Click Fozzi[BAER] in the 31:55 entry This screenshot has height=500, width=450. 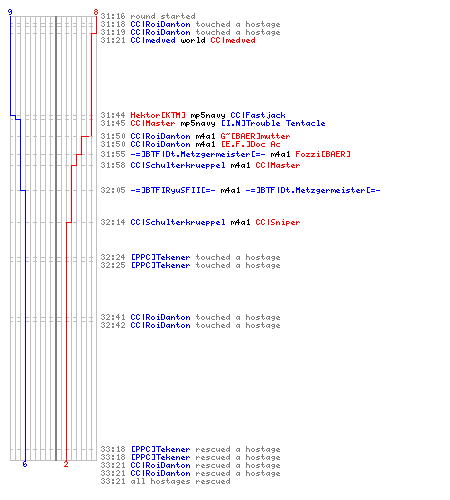[x=323, y=154]
